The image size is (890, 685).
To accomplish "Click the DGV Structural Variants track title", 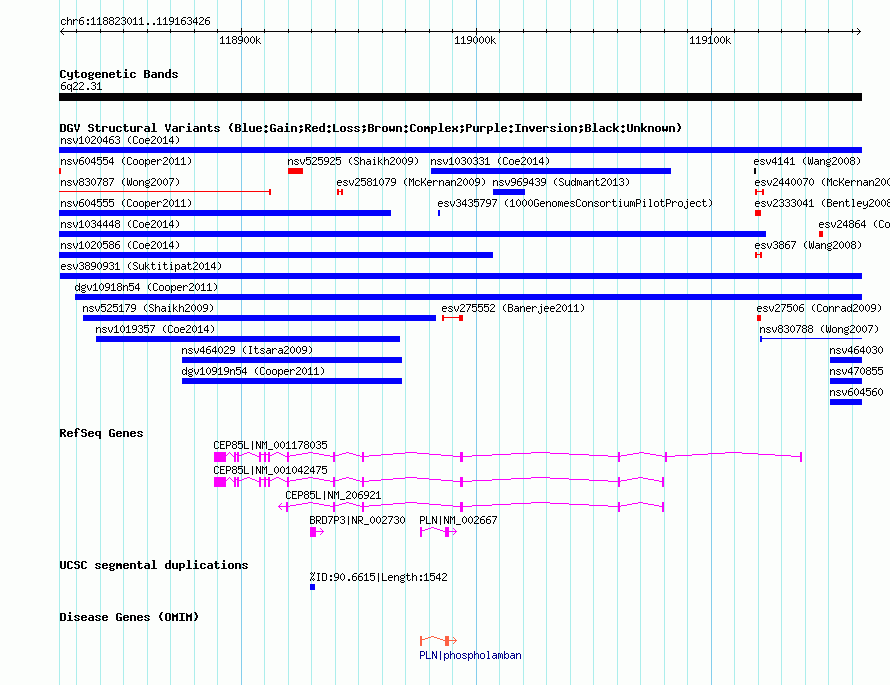I will 371,128.
